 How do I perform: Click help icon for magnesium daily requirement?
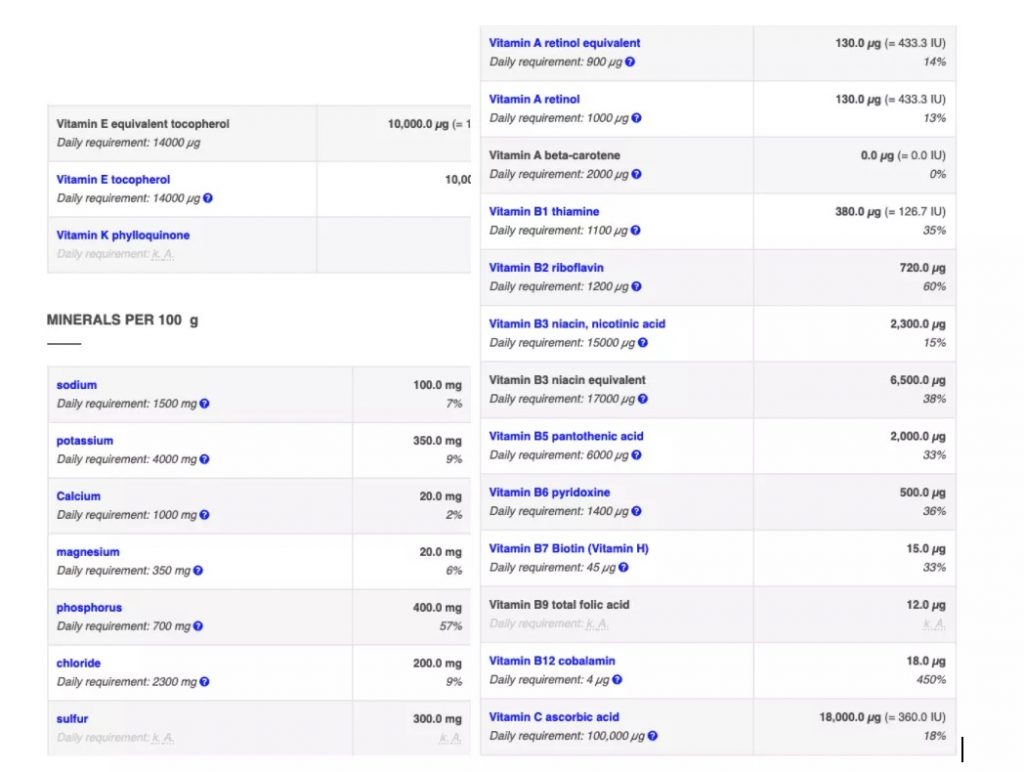198,571
